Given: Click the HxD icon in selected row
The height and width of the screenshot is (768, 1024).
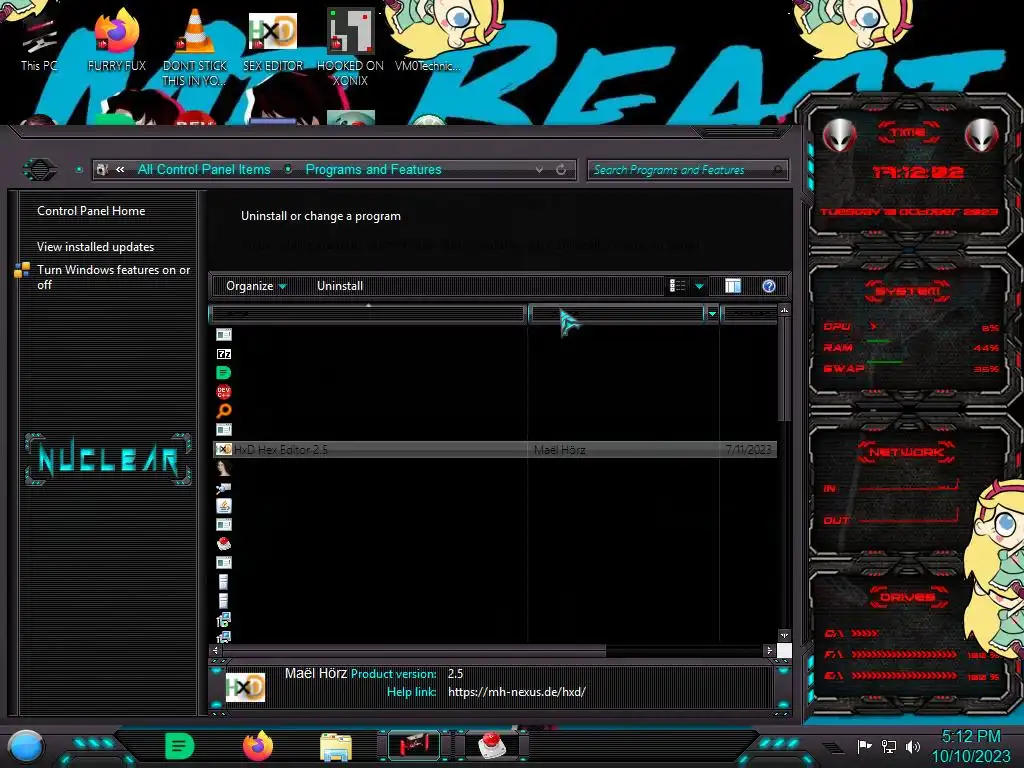Looking at the screenshot, I should point(223,449).
